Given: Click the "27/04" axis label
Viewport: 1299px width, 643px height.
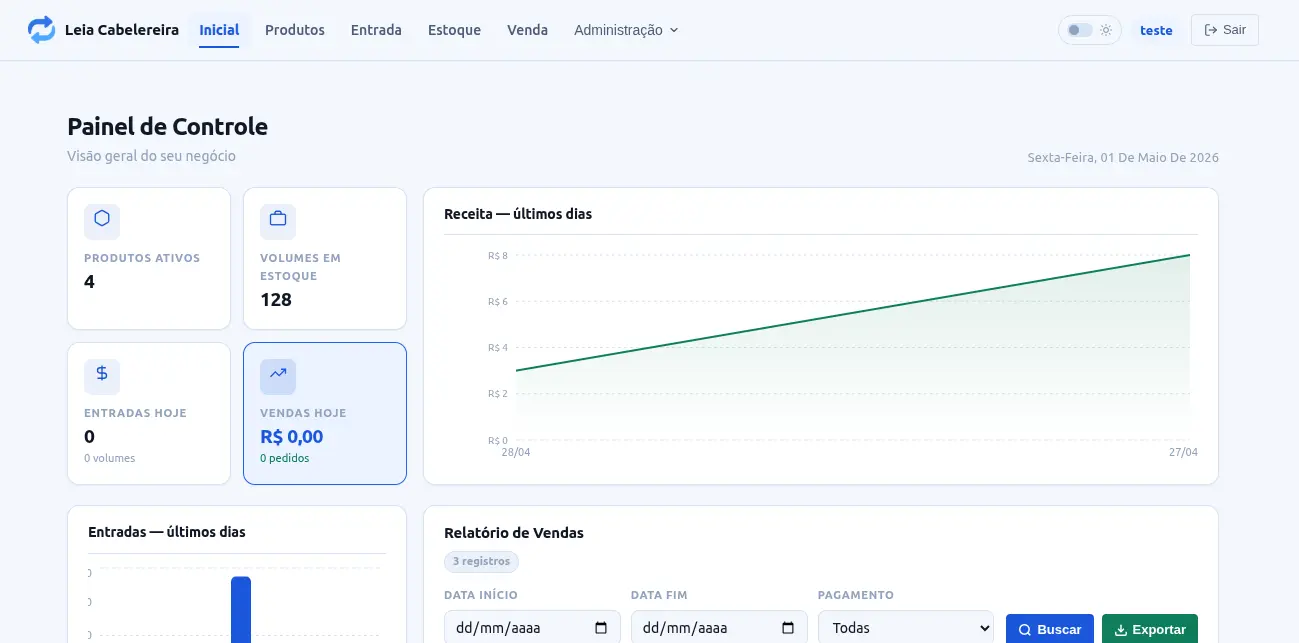Looking at the screenshot, I should pyautogui.click(x=1183, y=452).
